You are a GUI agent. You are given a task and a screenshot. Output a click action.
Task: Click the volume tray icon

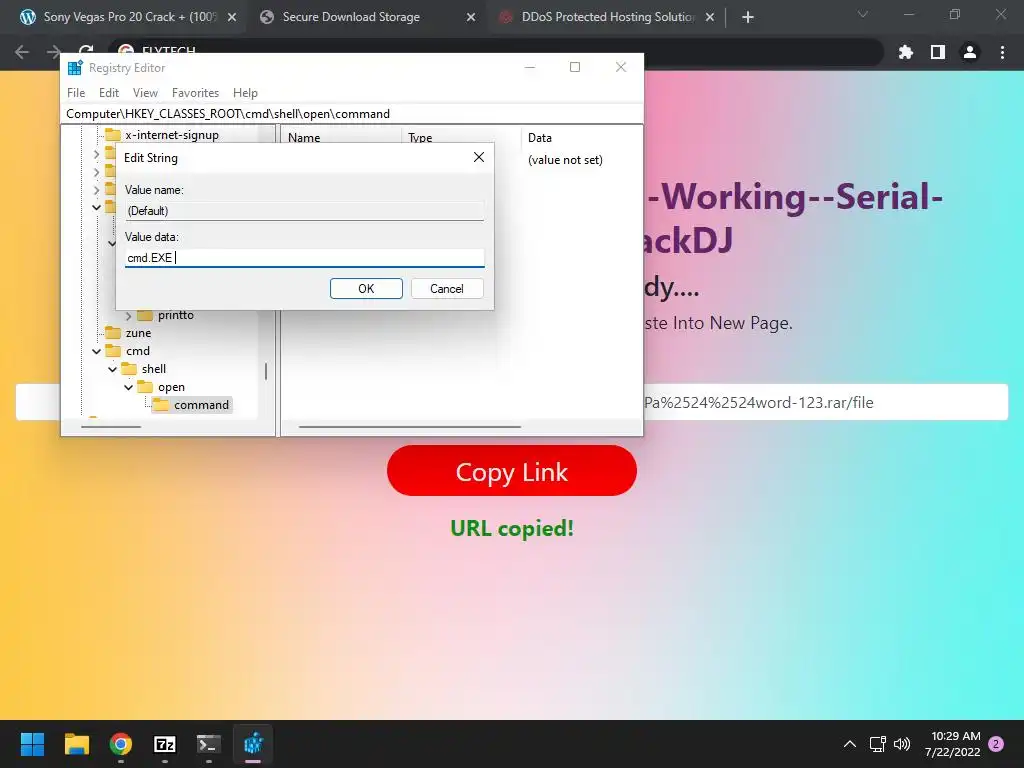pos(902,744)
